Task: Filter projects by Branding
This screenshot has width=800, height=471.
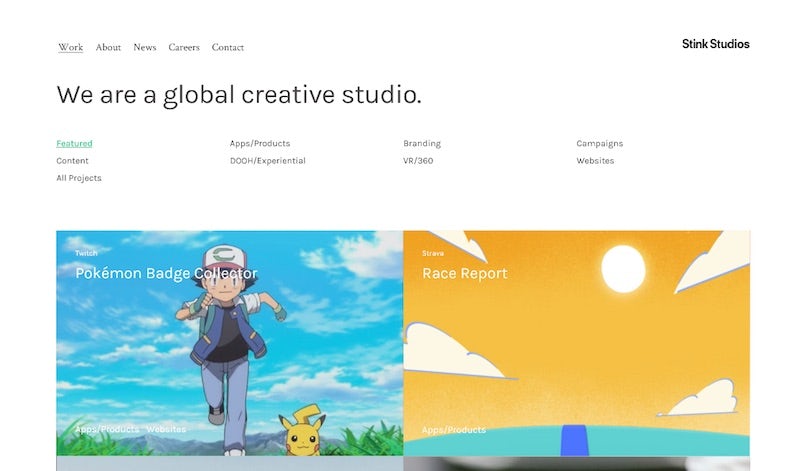Action: [422, 144]
